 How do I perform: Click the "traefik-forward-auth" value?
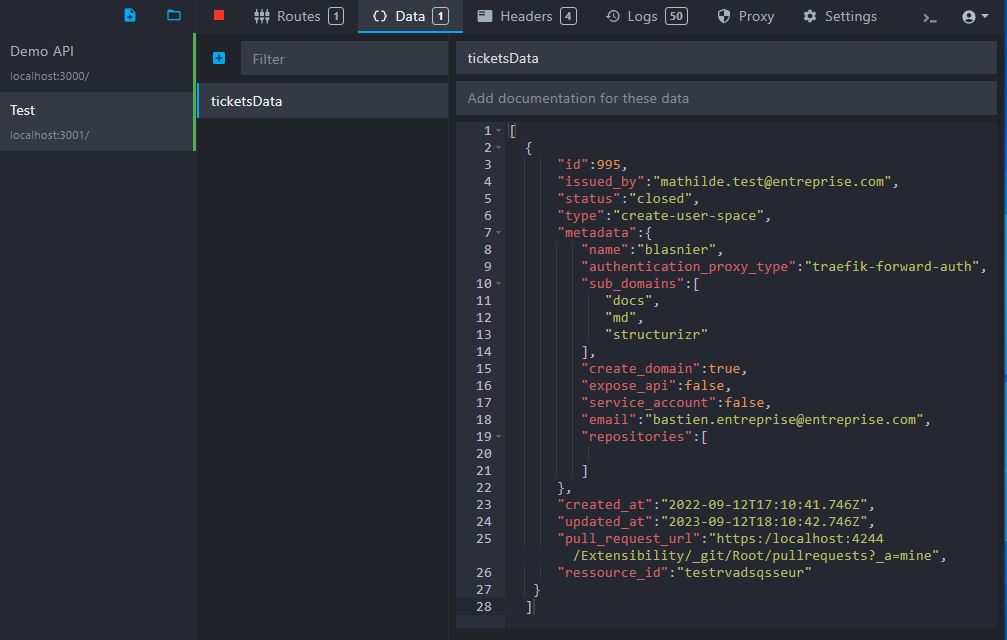(x=891, y=266)
